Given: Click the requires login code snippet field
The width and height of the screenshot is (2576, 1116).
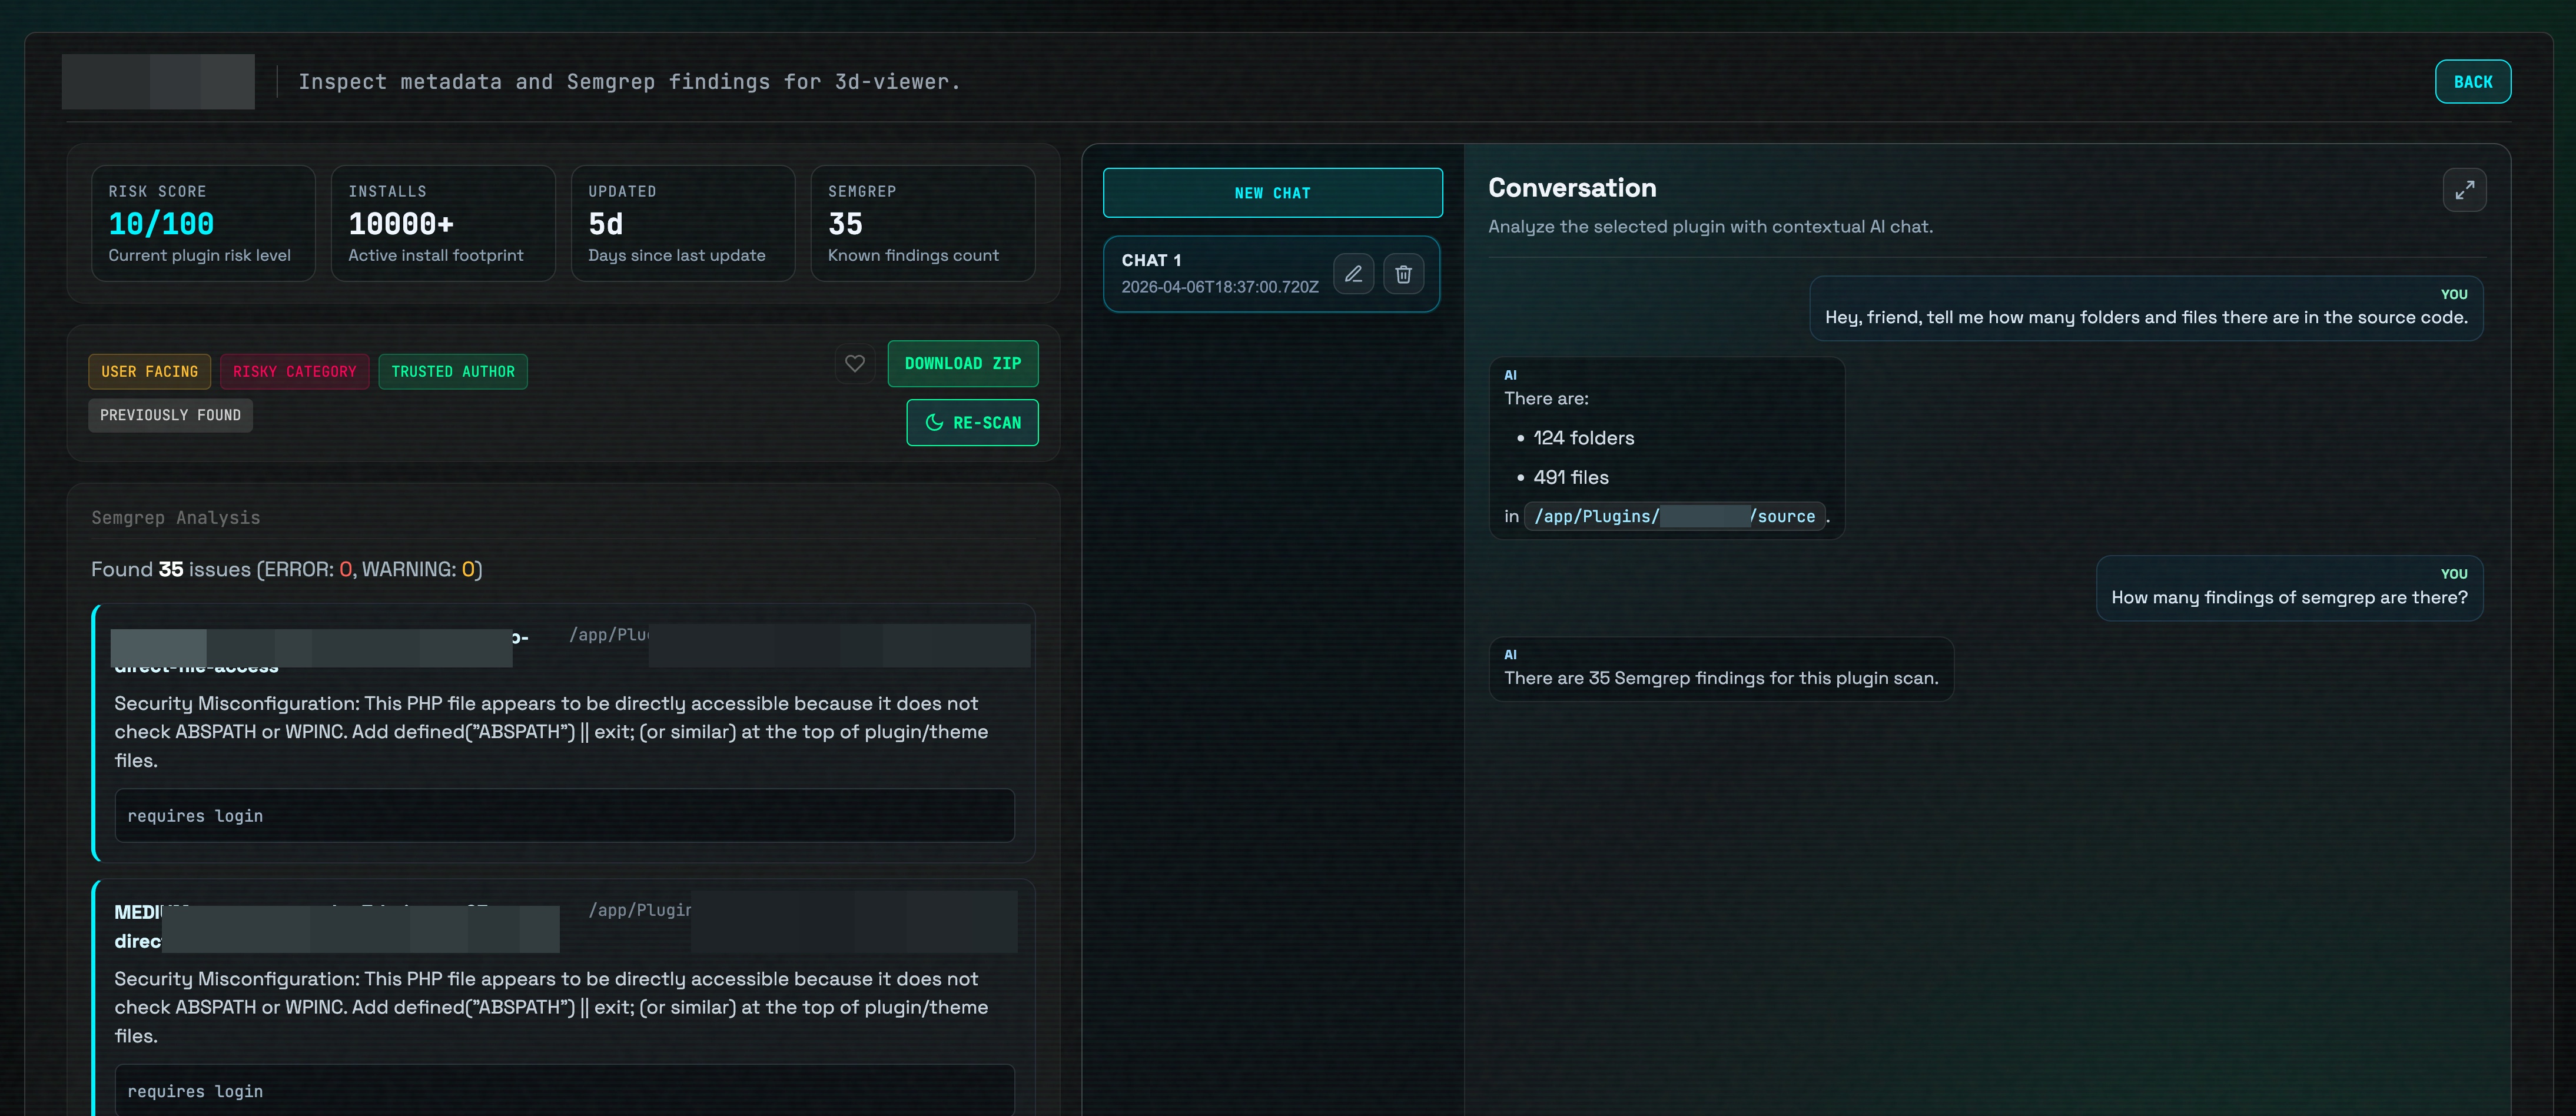Looking at the screenshot, I should coord(563,815).
